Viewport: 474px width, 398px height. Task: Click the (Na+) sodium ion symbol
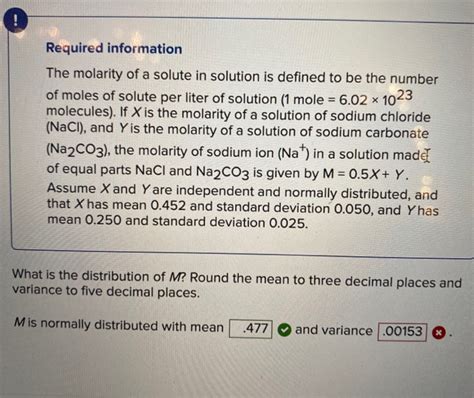[293, 153]
